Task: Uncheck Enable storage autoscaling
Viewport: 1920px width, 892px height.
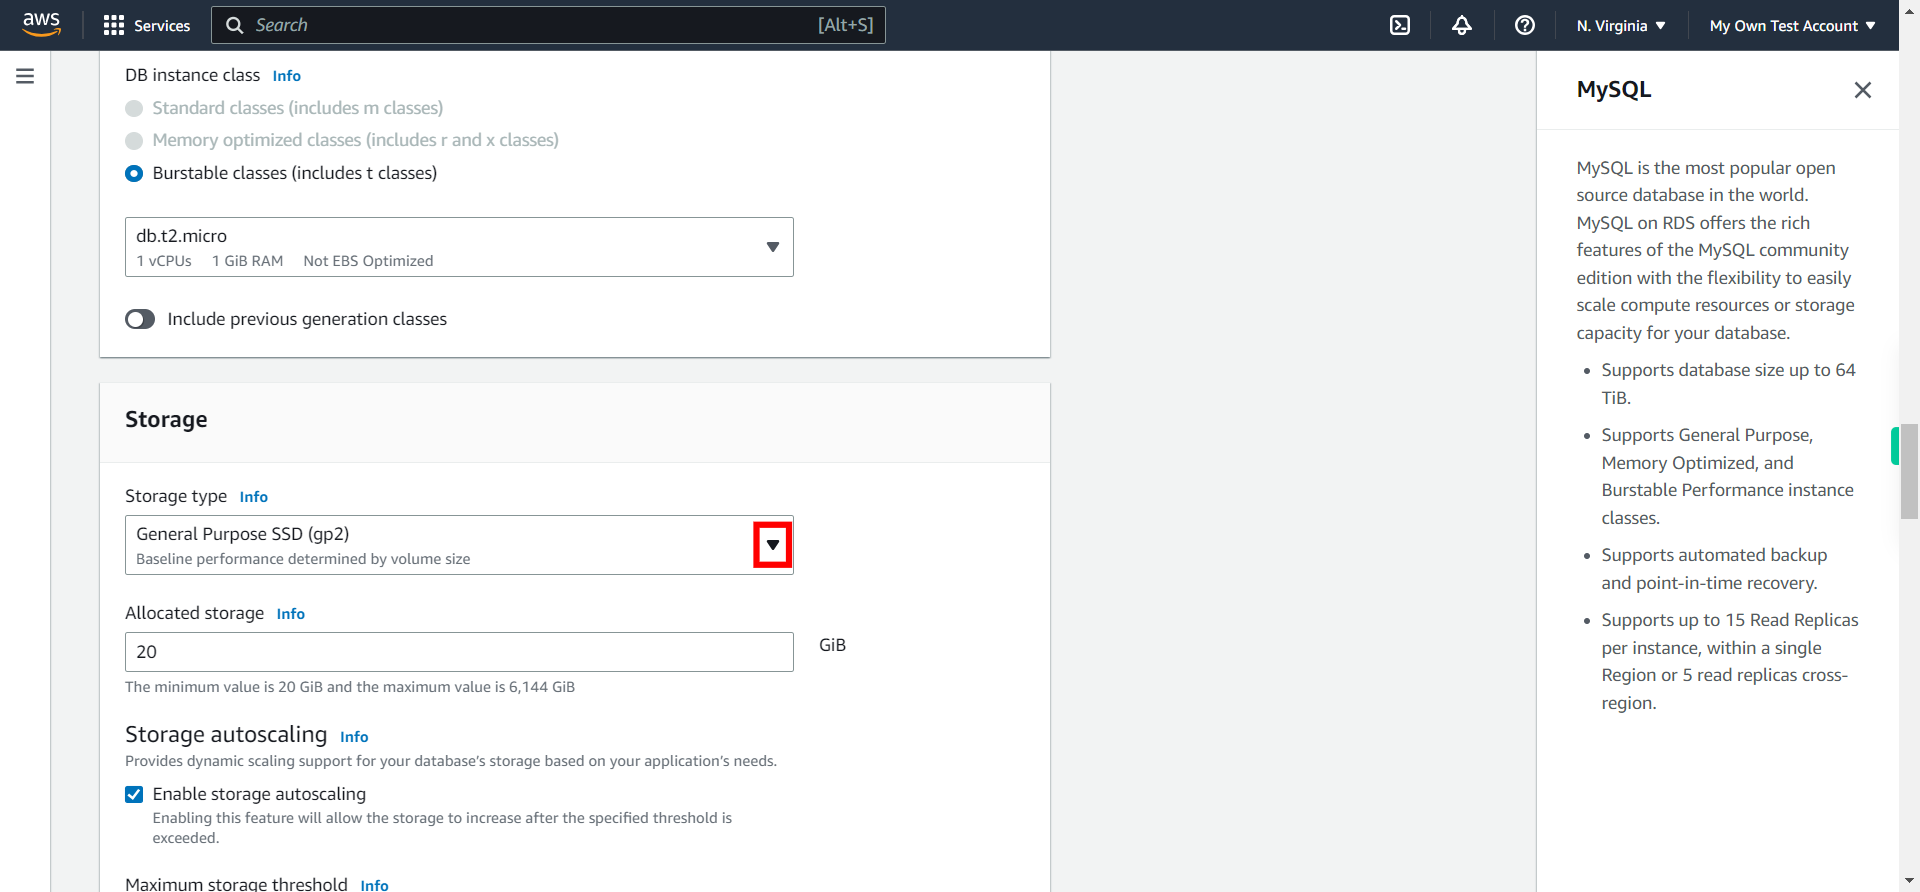Action: click(x=134, y=794)
